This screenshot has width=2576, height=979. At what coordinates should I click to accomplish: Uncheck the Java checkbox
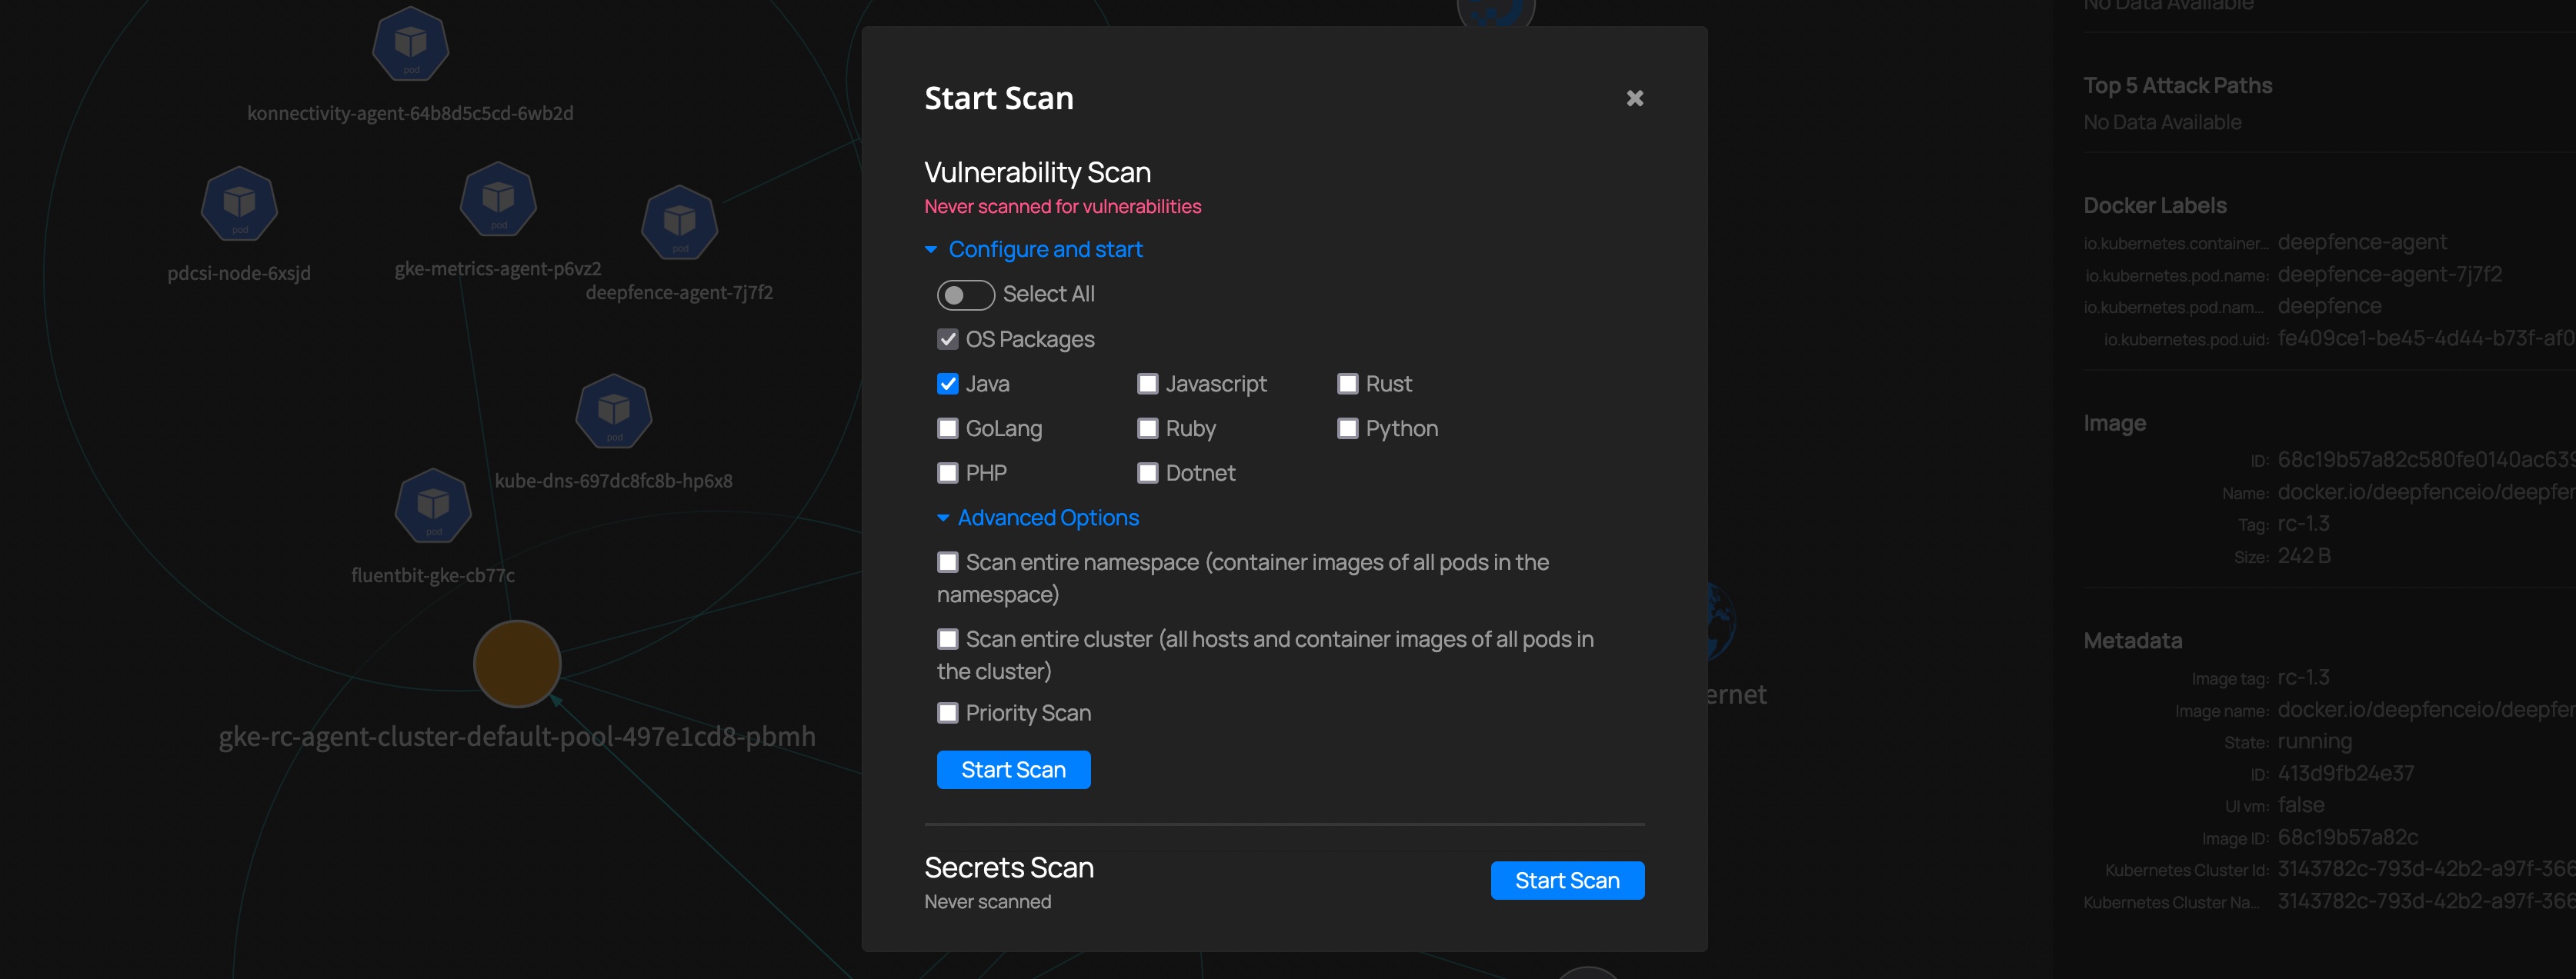[x=948, y=384]
